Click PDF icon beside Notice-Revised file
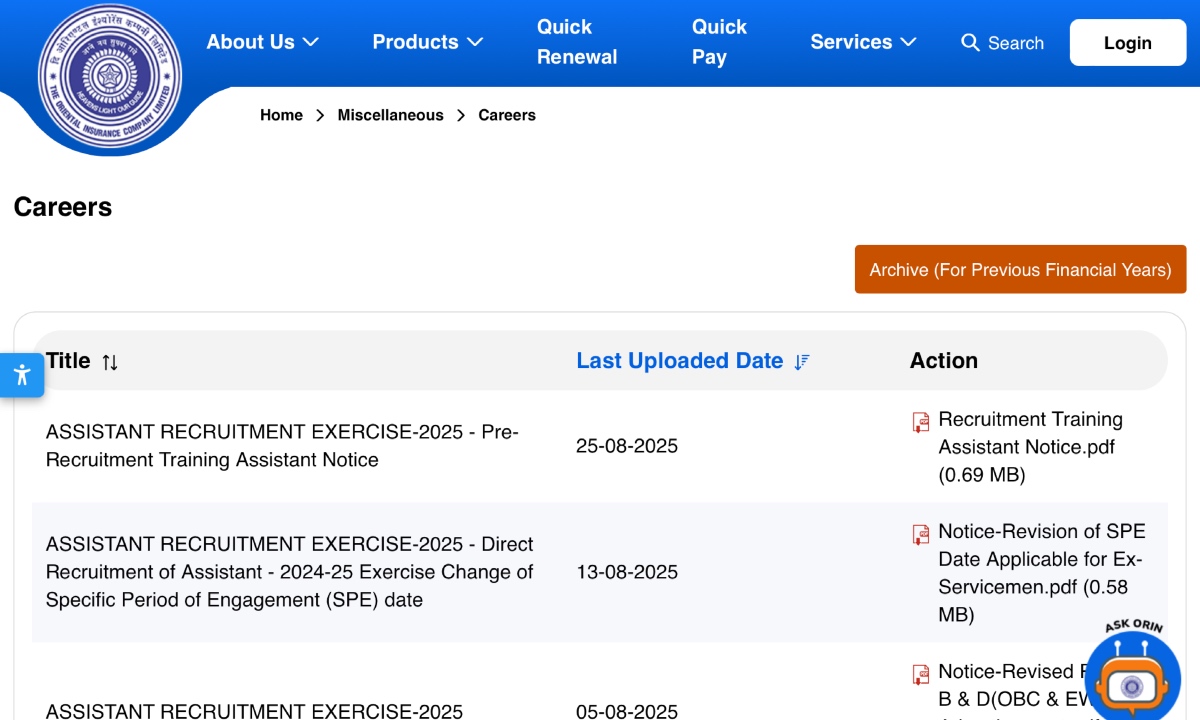The image size is (1200, 720). tap(921, 674)
